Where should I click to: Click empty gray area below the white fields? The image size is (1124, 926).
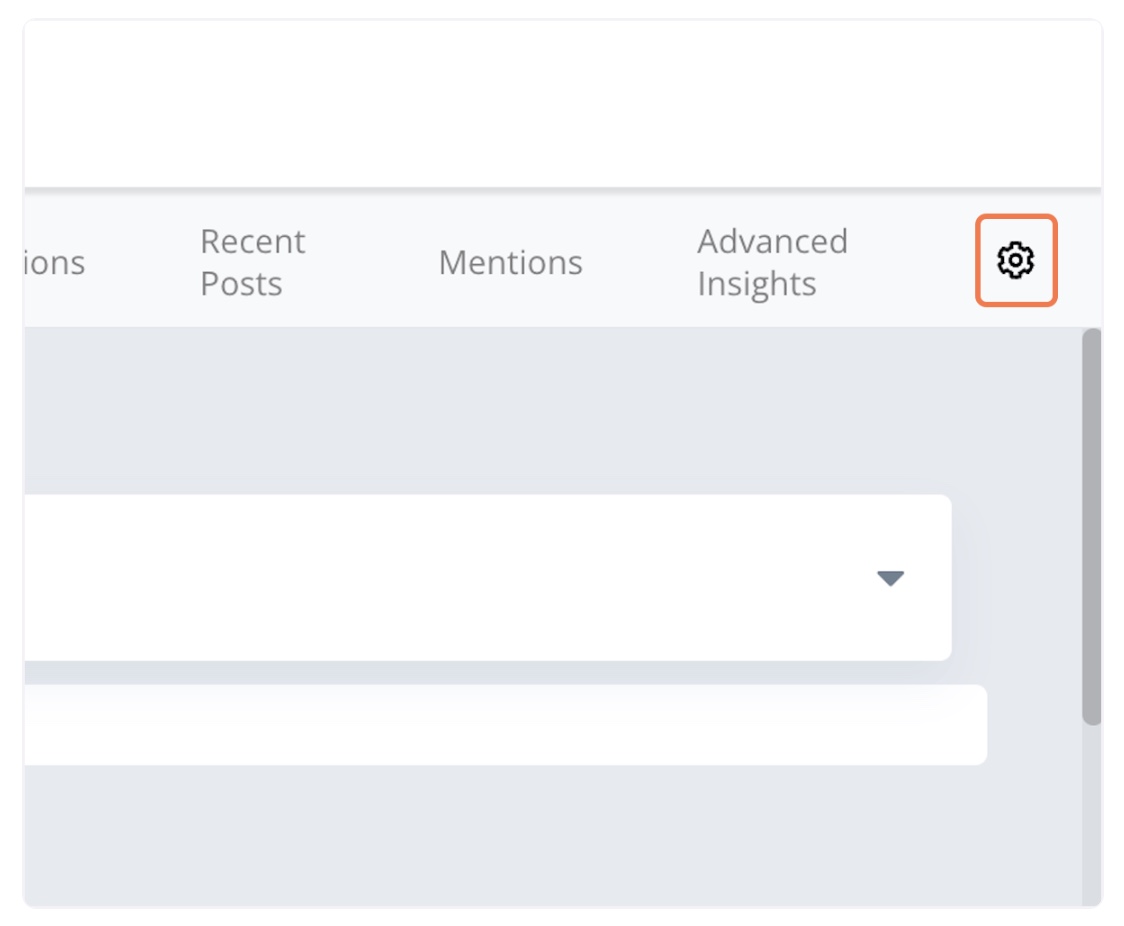point(500,840)
